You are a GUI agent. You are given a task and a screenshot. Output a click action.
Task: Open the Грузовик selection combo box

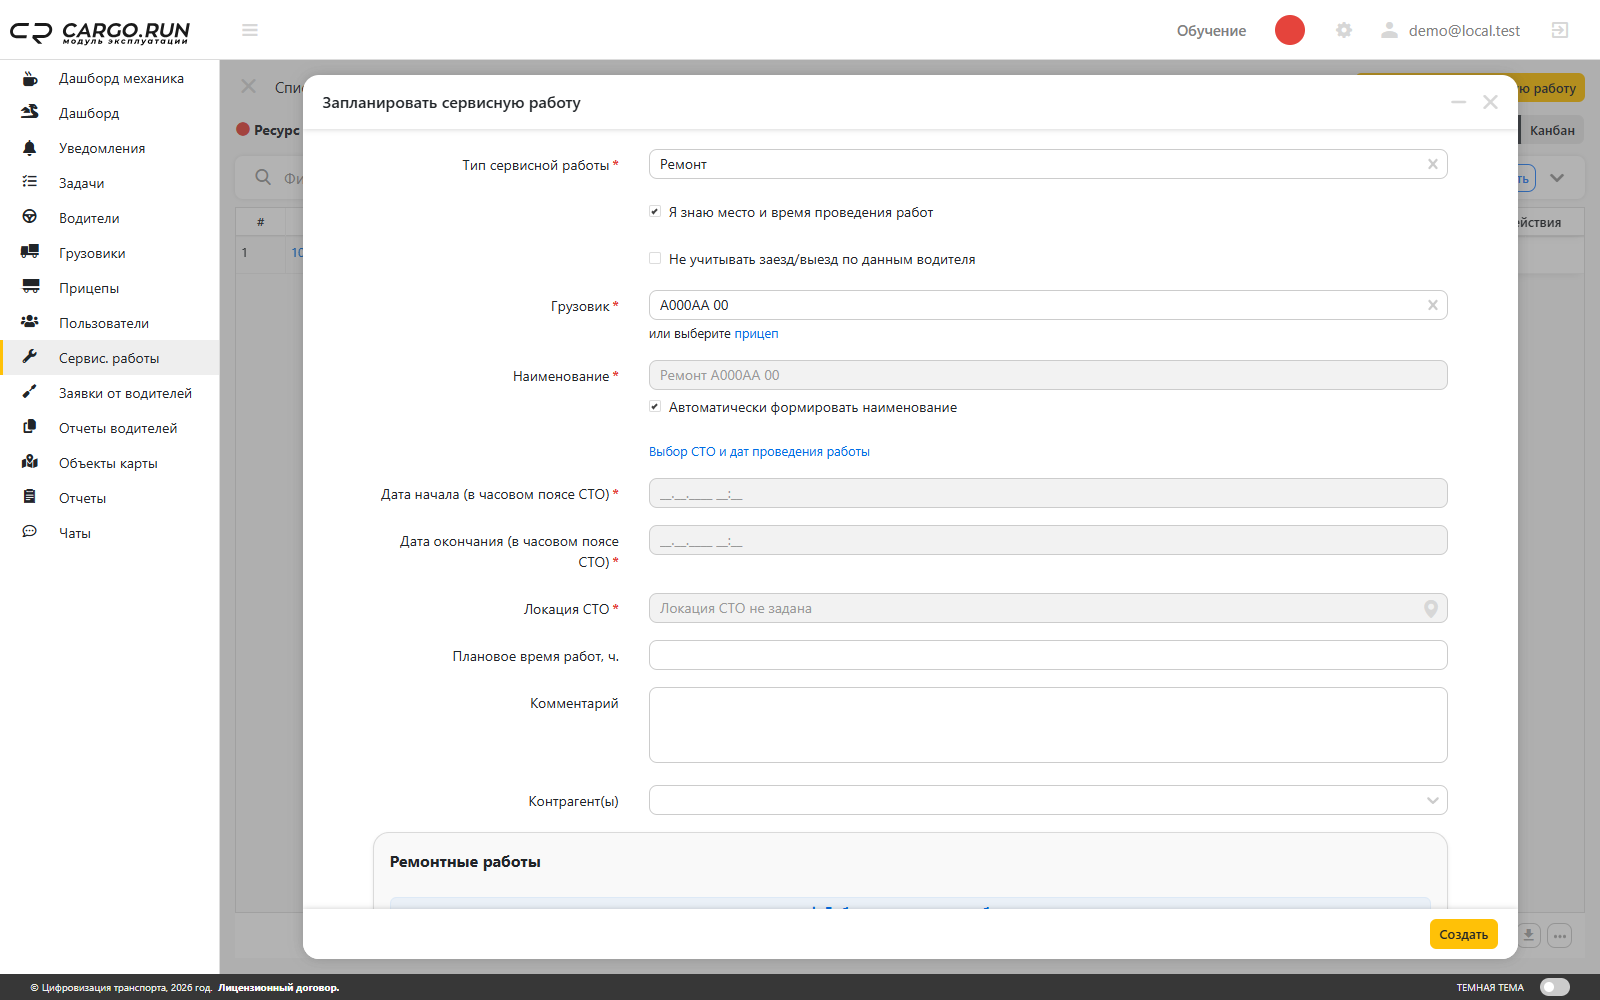(x=1048, y=305)
